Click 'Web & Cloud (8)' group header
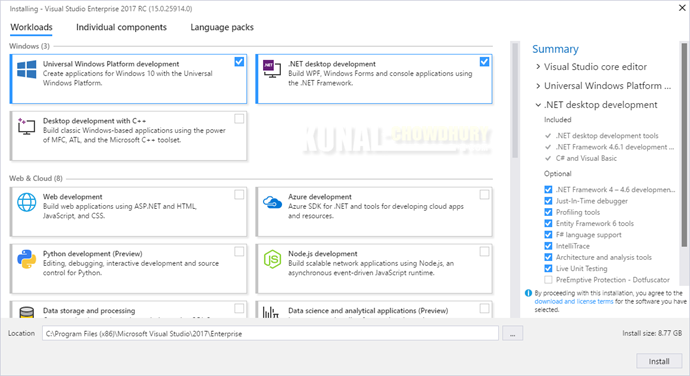690x376 pixels. click(36, 178)
